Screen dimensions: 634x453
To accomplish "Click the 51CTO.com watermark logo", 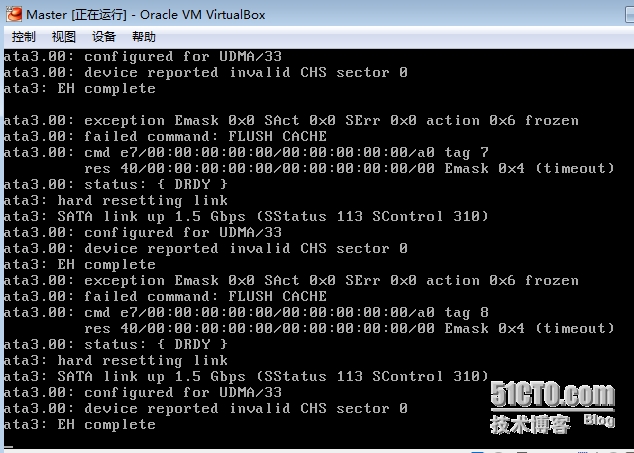I will [552, 394].
